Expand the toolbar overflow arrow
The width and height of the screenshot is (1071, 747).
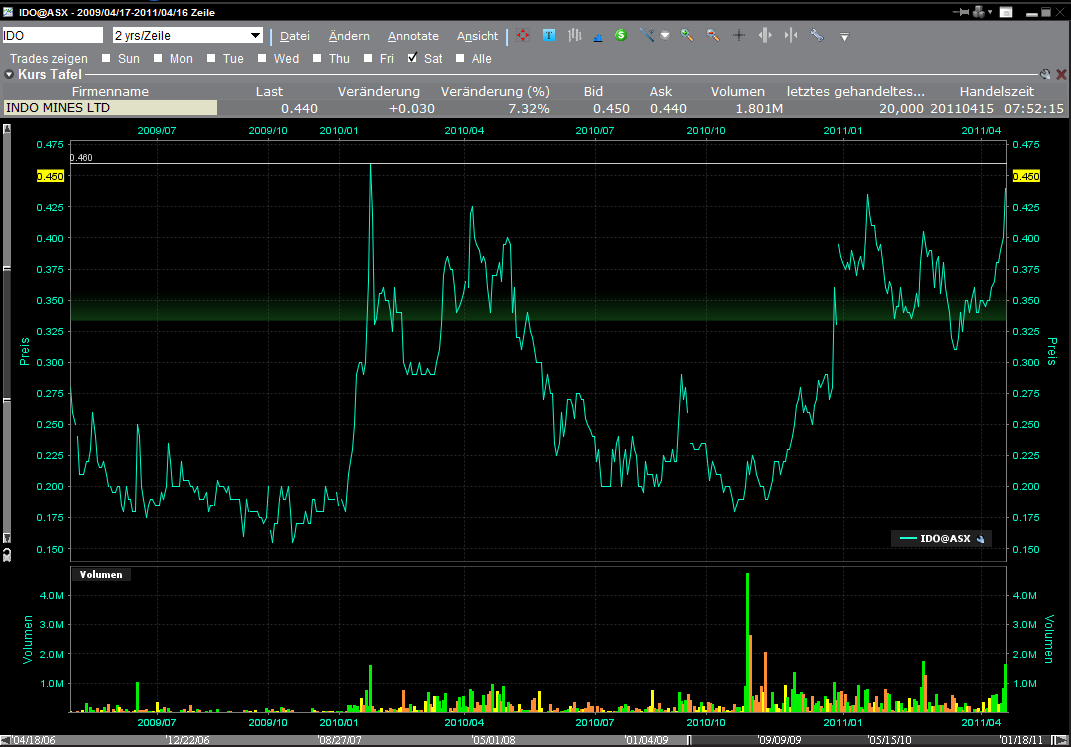tap(844, 37)
